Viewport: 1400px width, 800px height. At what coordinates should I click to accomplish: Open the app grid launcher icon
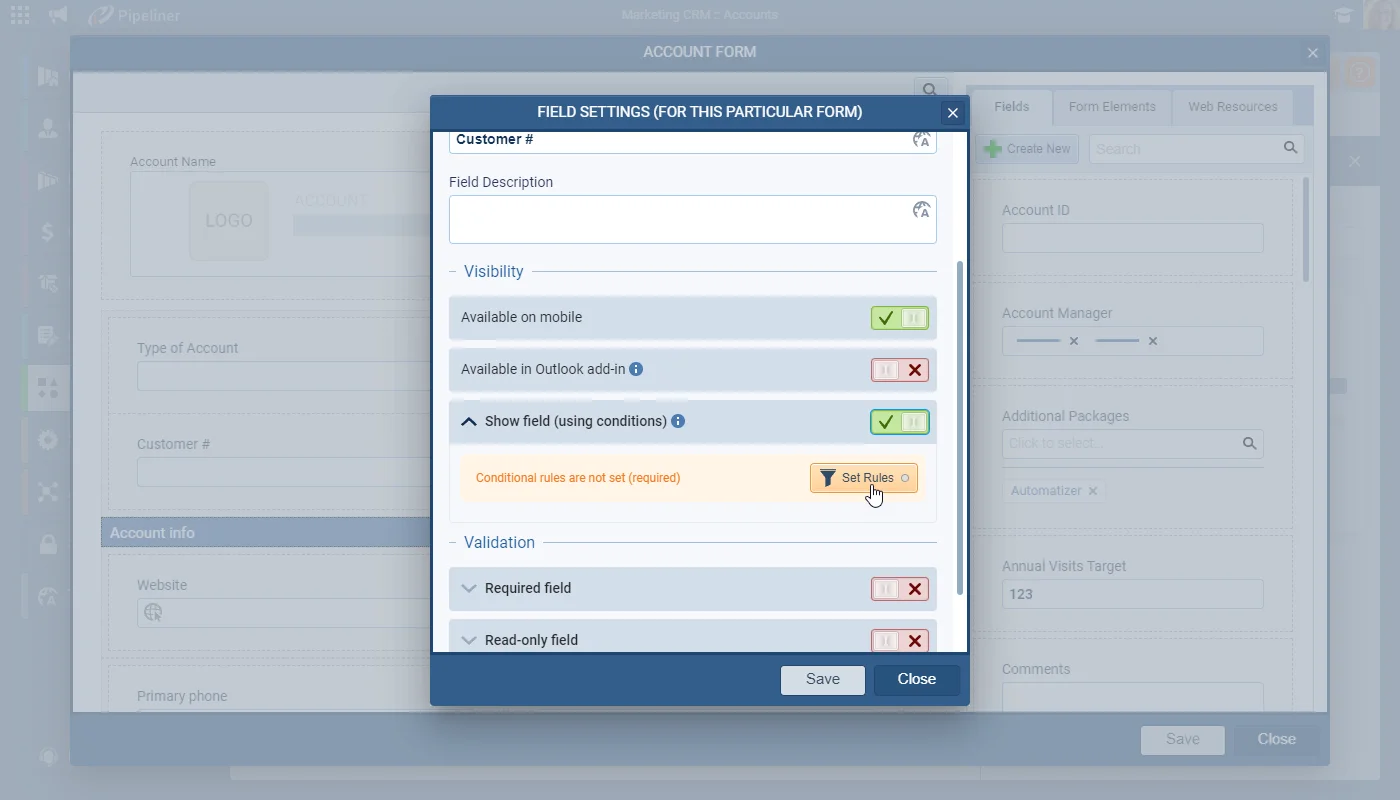(x=20, y=15)
